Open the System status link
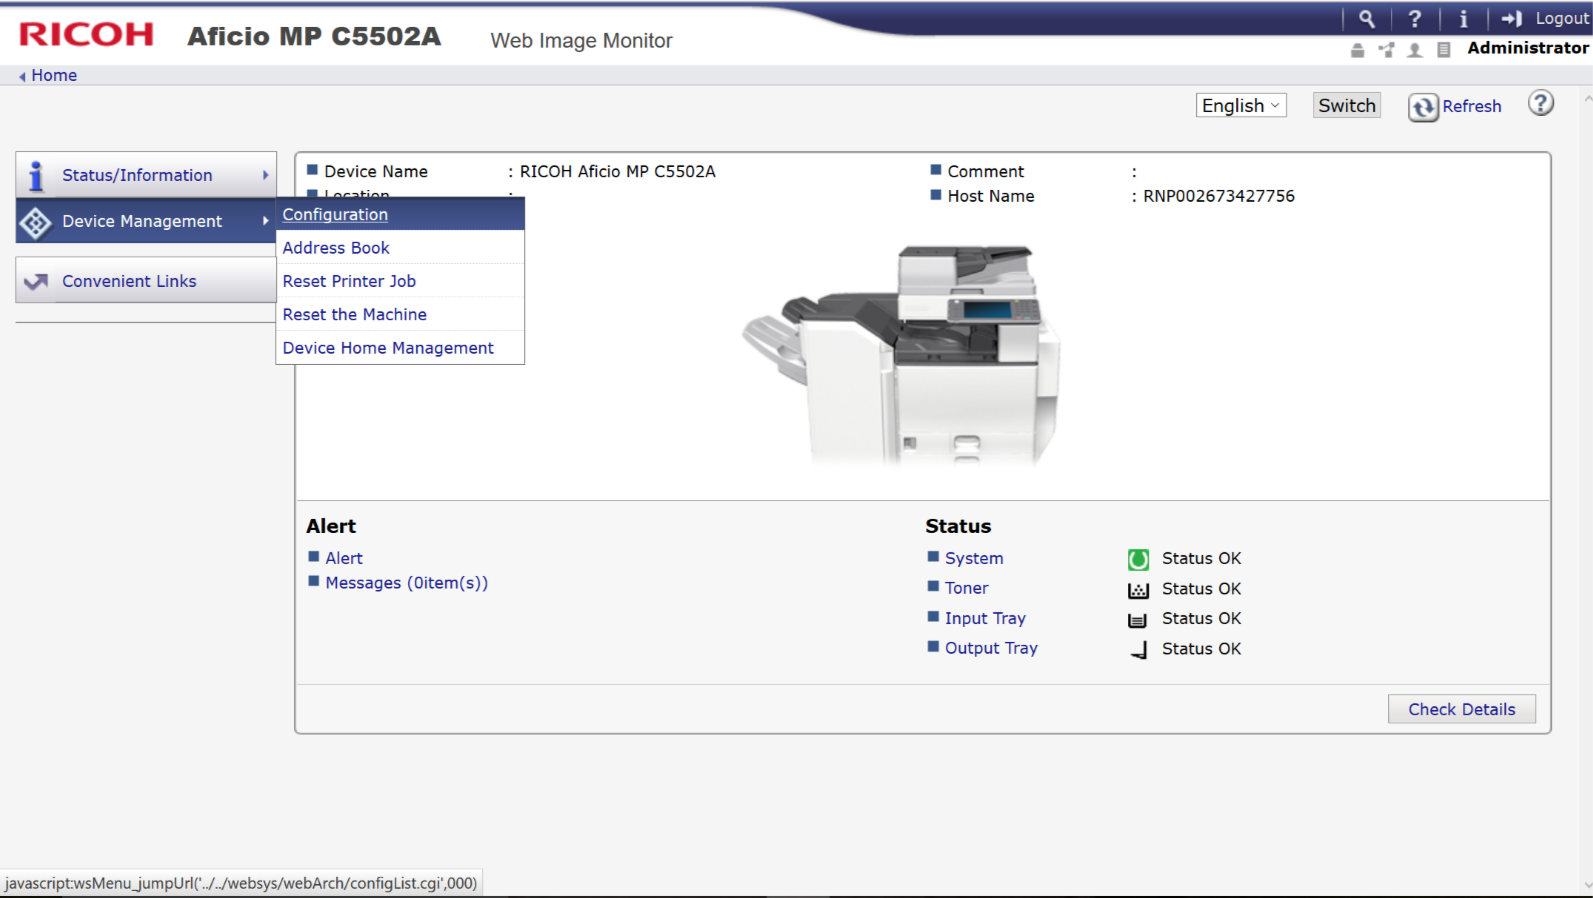This screenshot has width=1593, height=898. tap(974, 558)
